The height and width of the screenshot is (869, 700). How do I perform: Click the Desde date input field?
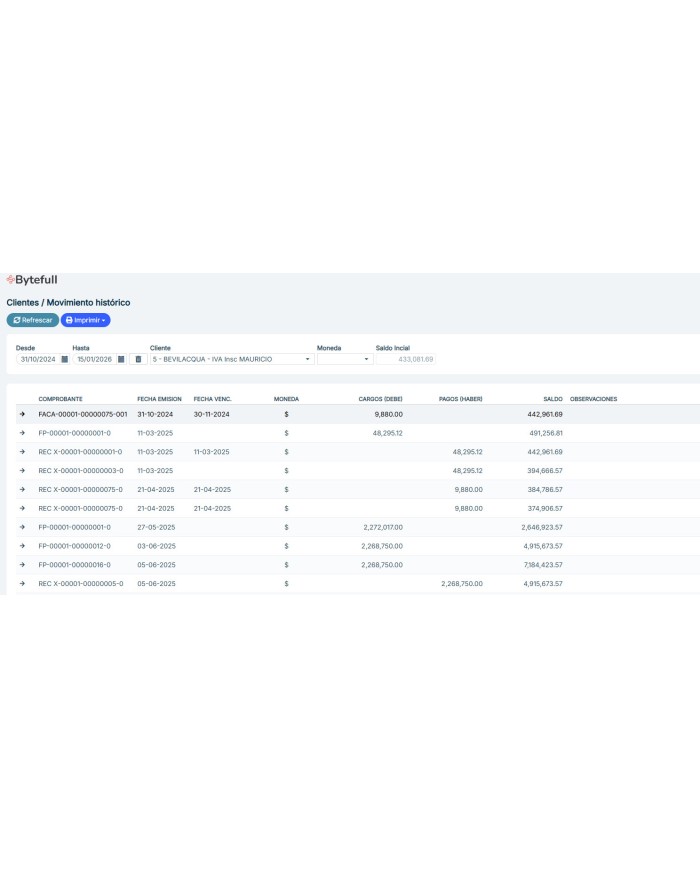click(38, 359)
